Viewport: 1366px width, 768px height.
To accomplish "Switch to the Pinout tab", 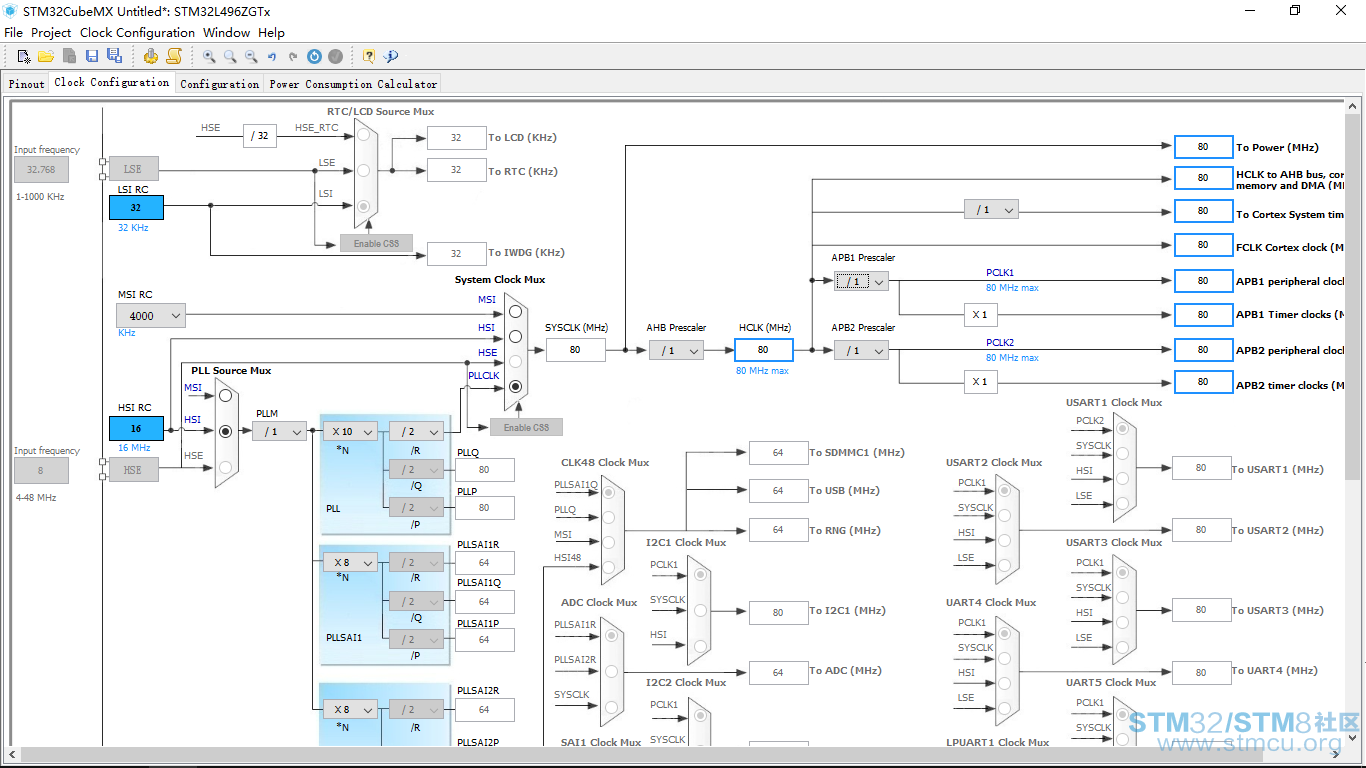I will [x=27, y=84].
